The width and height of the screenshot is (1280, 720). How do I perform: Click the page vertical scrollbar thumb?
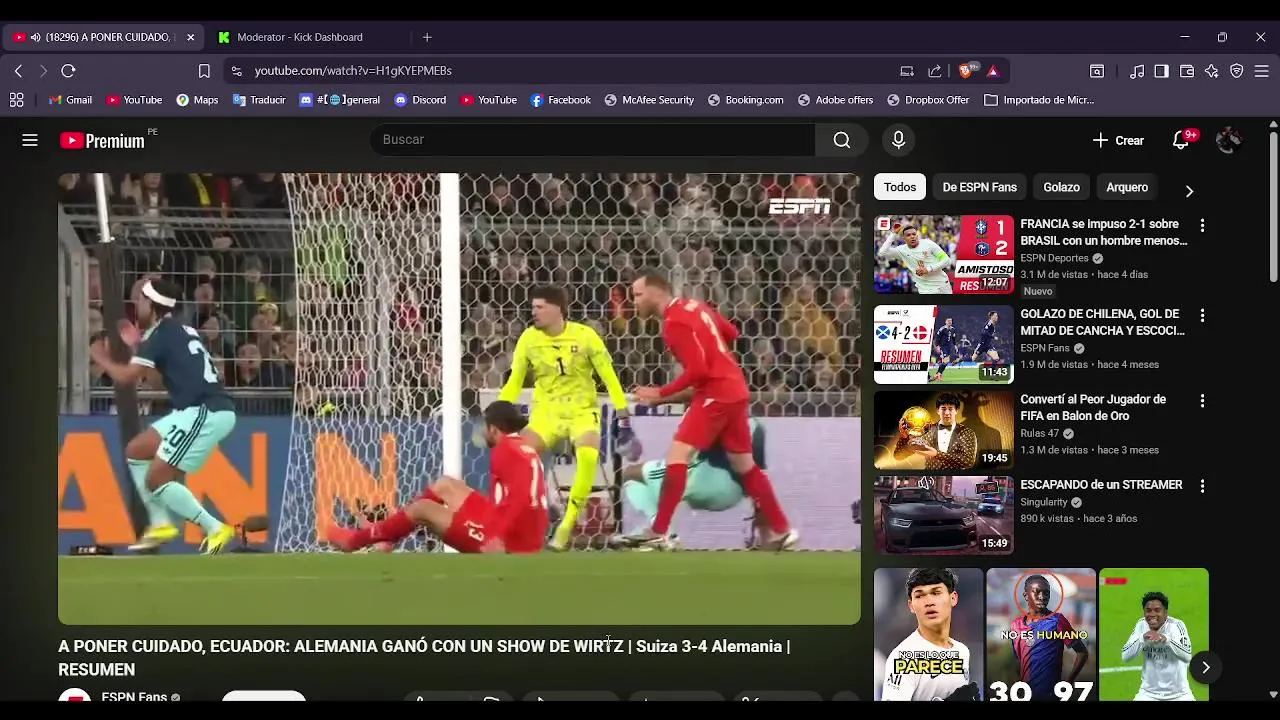tap(1273, 206)
